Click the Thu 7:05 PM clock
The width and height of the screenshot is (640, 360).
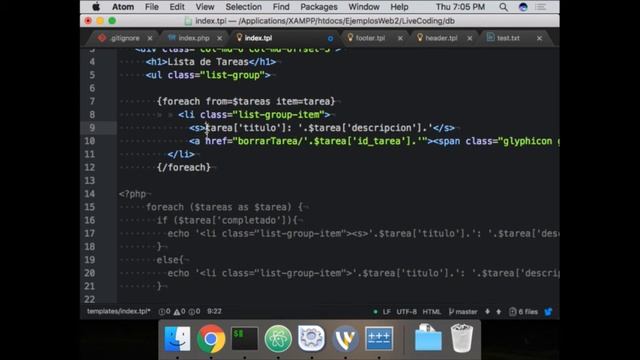pyautogui.click(x=460, y=7)
